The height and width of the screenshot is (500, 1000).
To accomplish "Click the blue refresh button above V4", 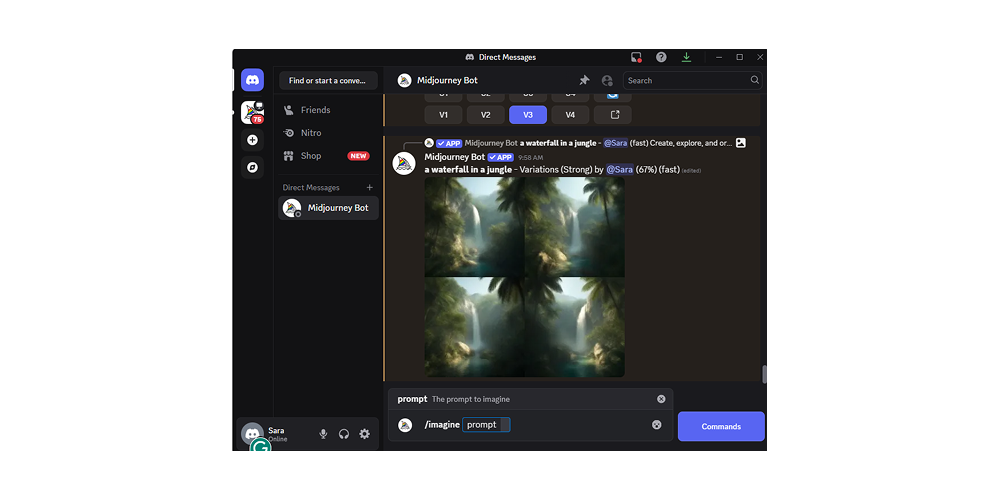I will [612, 97].
